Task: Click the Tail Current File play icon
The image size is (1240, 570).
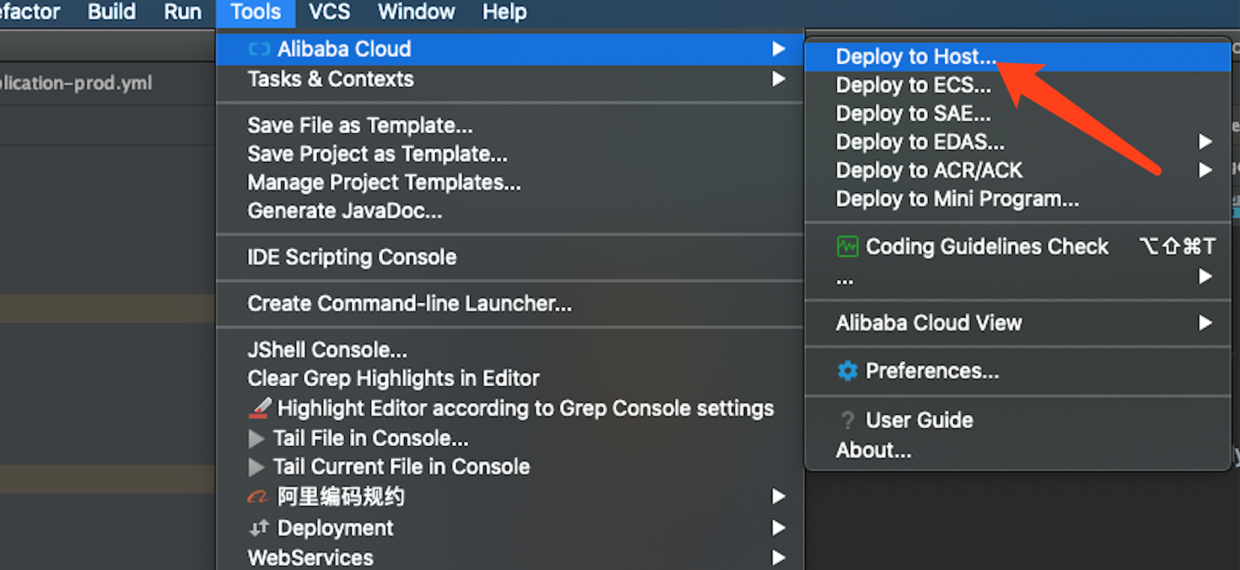Action: tap(257, 467)
